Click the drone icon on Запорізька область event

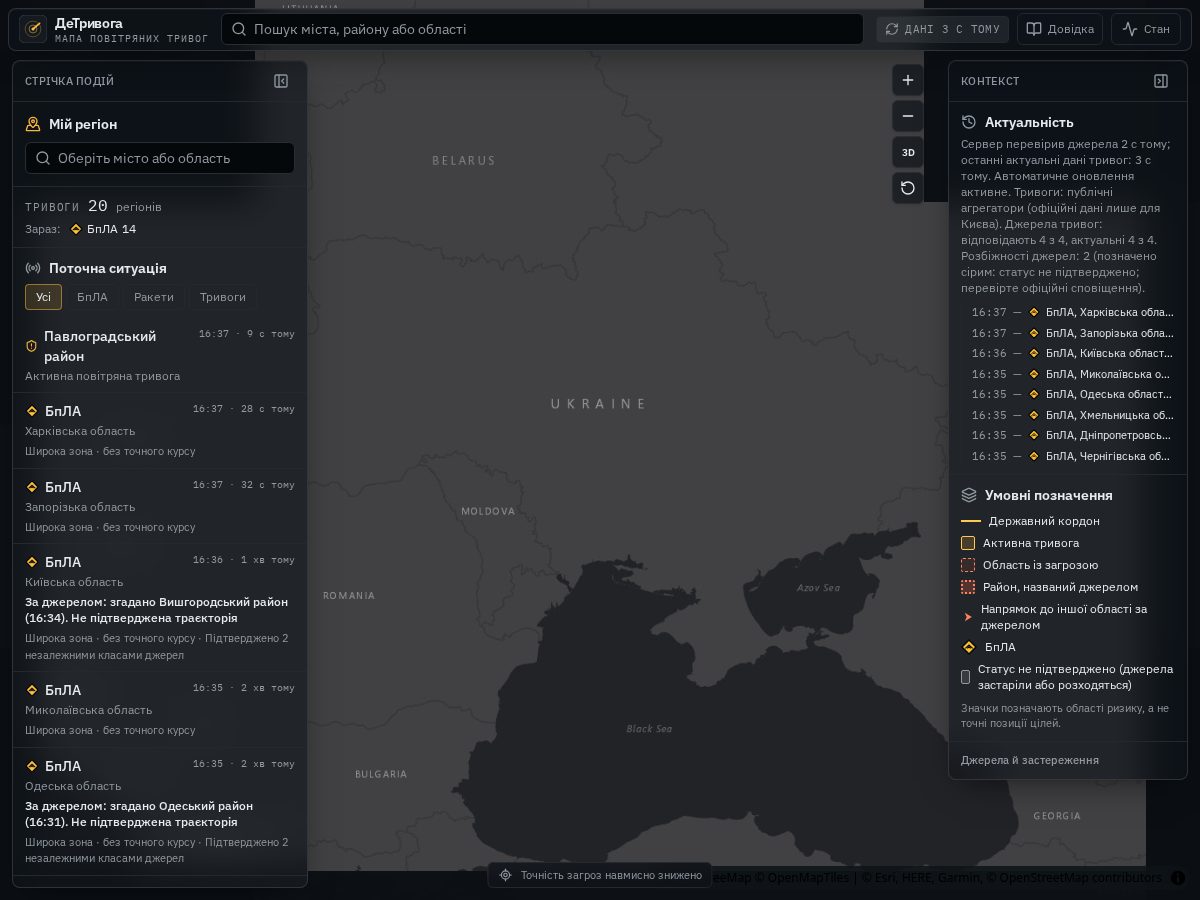pyautogui.click(x=32, y=487)
